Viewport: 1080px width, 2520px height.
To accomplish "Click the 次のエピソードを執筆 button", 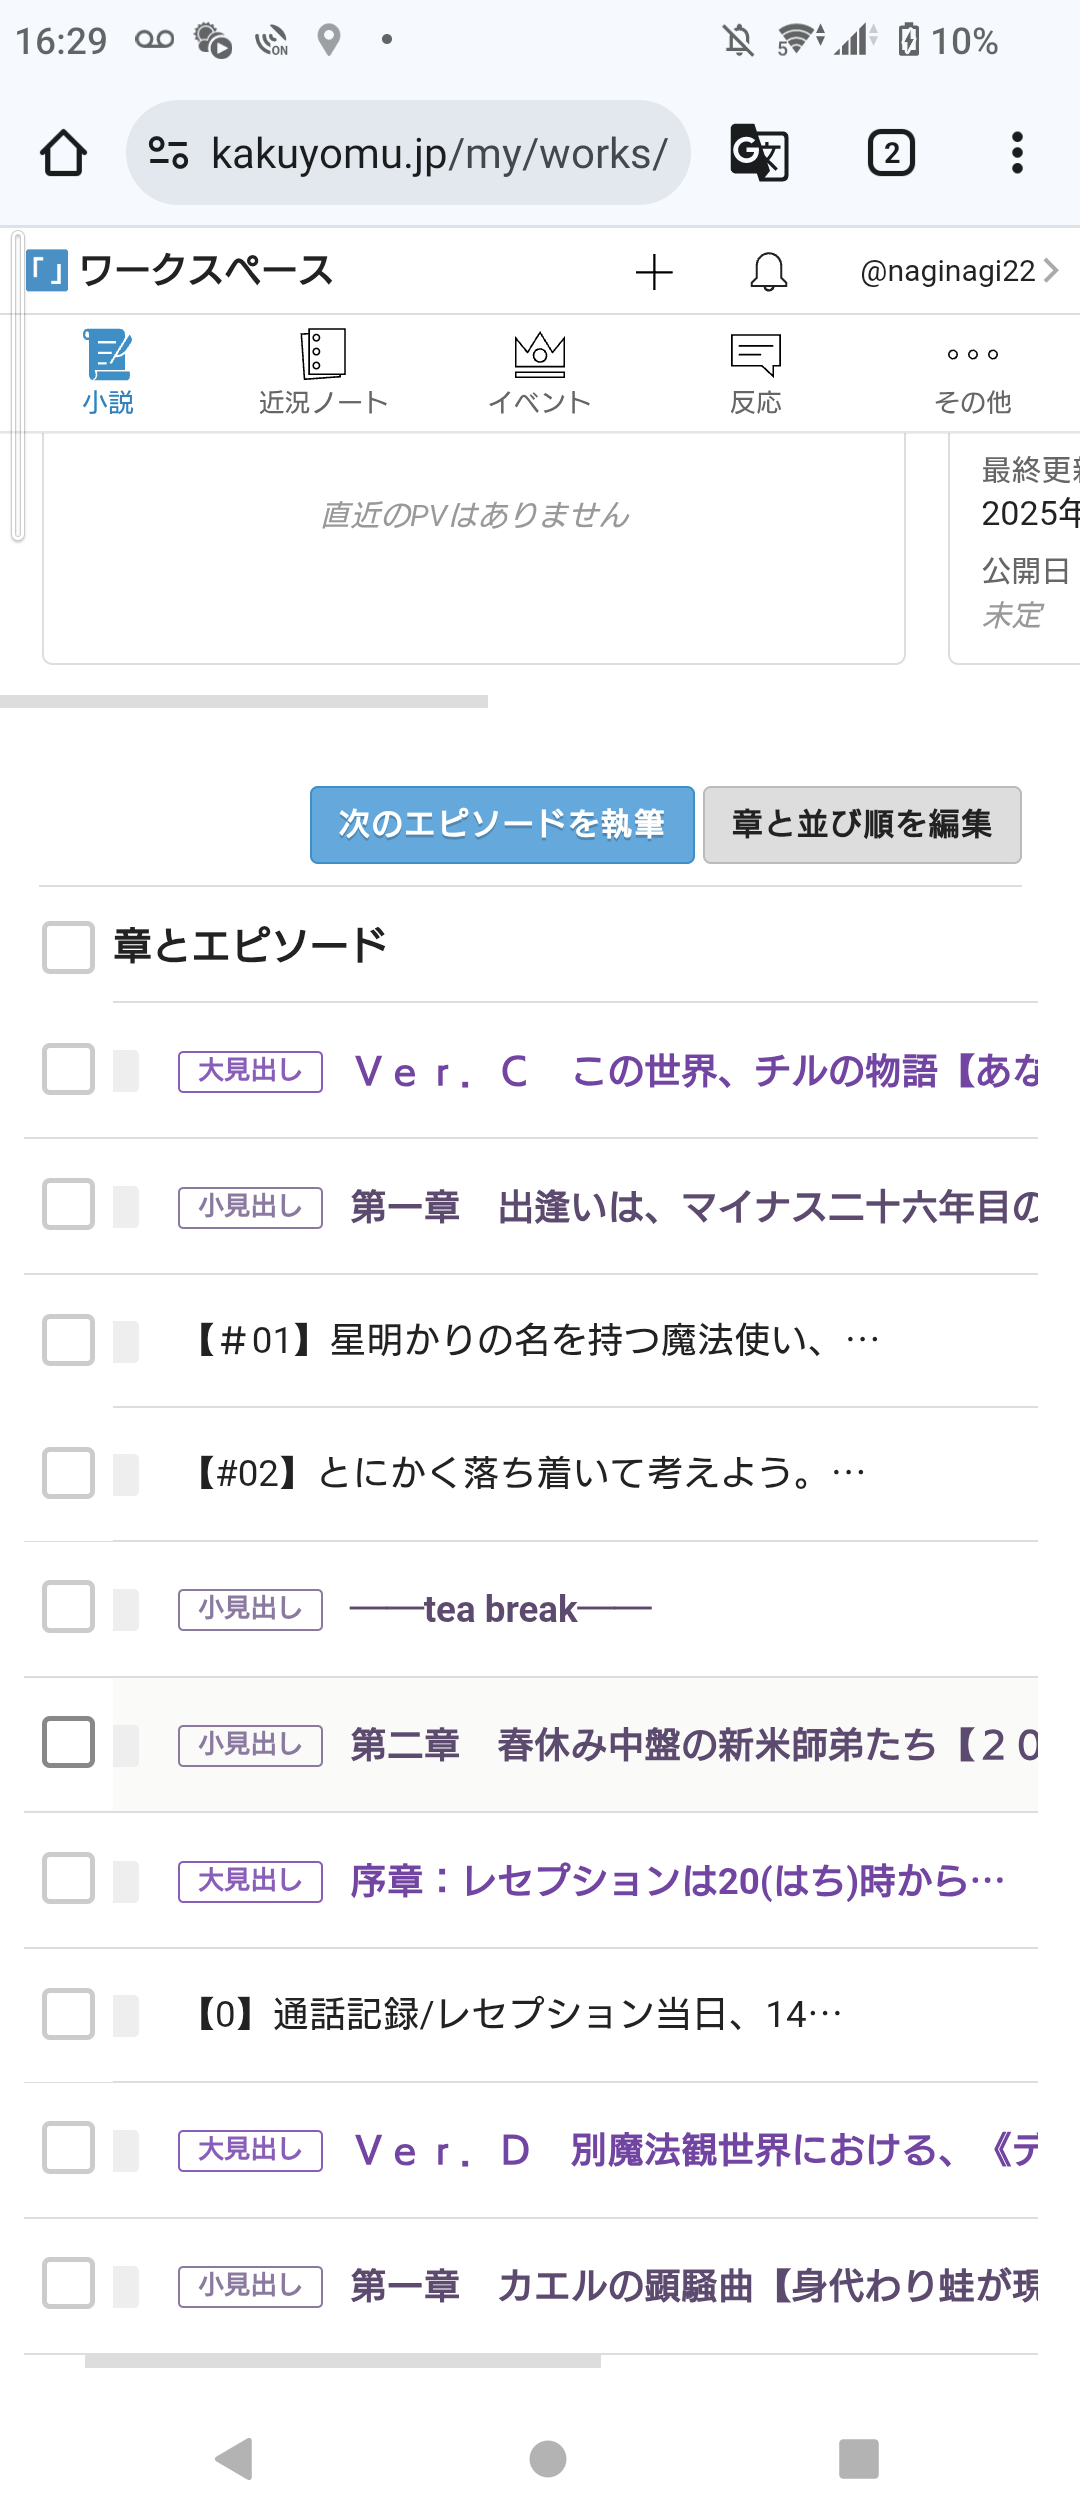I will pos(502,824).
